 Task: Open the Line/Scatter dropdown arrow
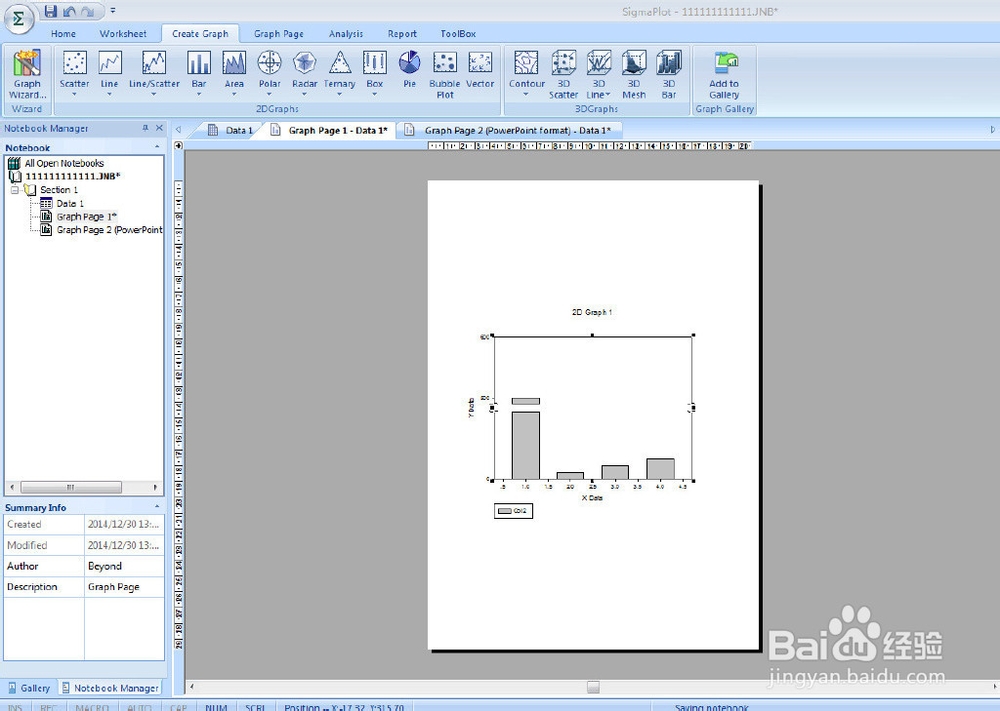point(154,94)
